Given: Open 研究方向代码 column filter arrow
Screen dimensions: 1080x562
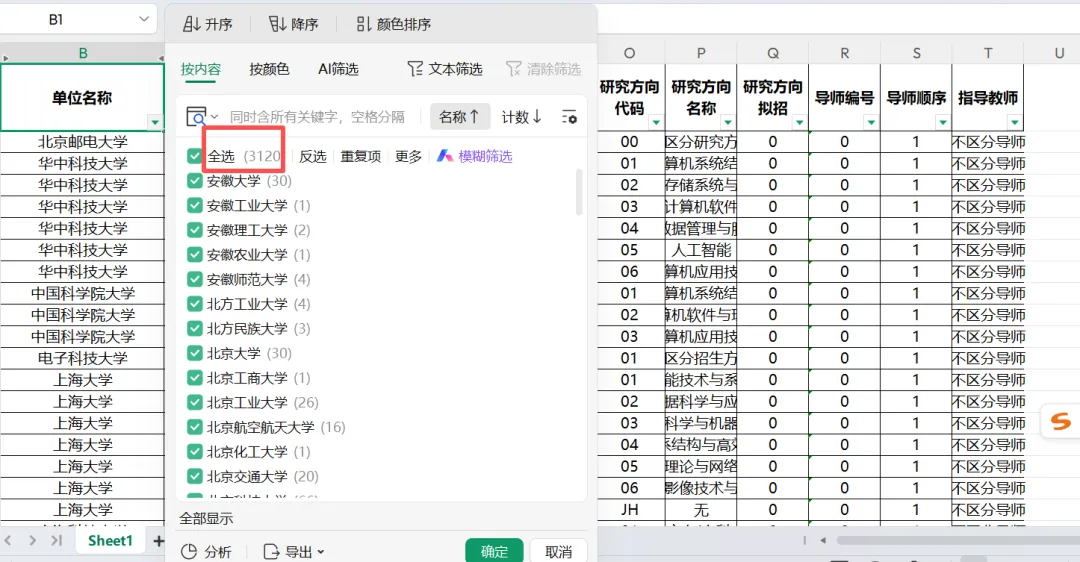Looking at the screenshot, I should coord(656,123).
